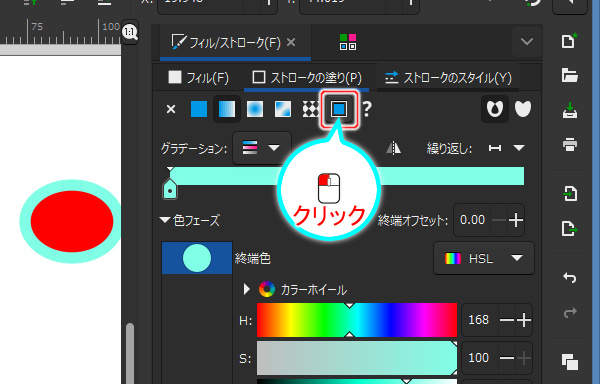Click the red ellipse on canvas

click(x=72, y=221)
